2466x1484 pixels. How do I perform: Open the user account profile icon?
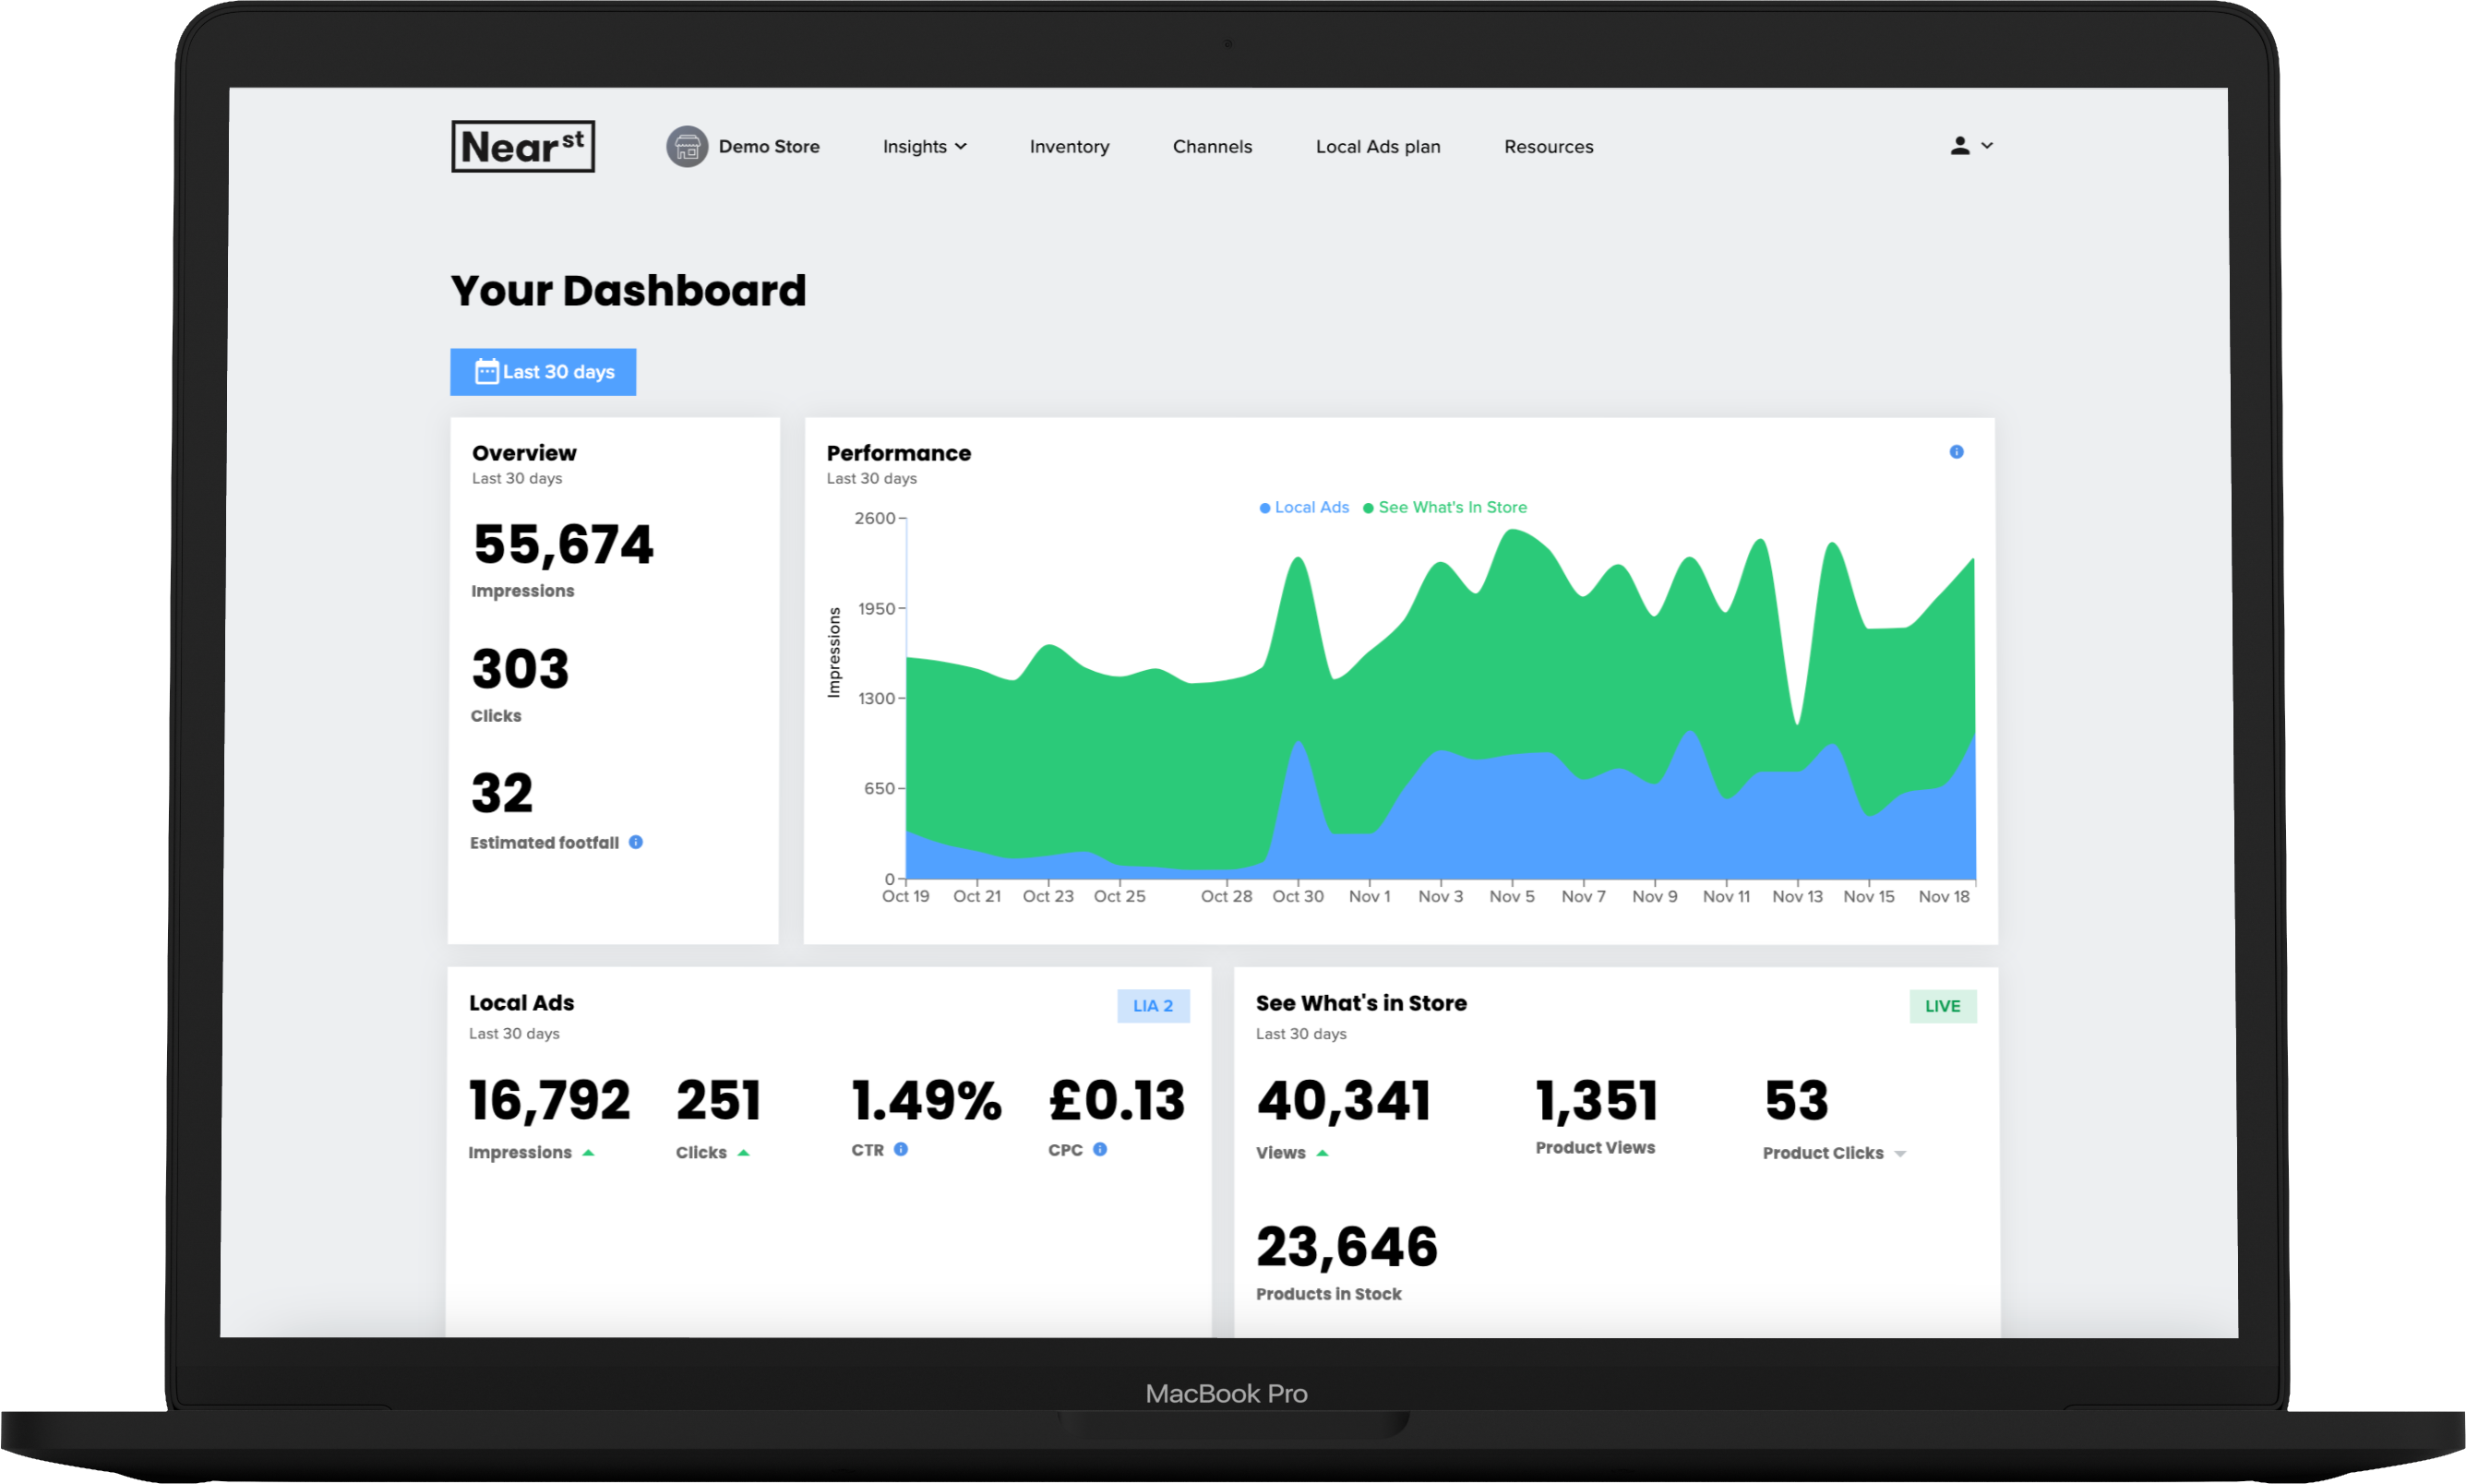(x=1960, y=146)
